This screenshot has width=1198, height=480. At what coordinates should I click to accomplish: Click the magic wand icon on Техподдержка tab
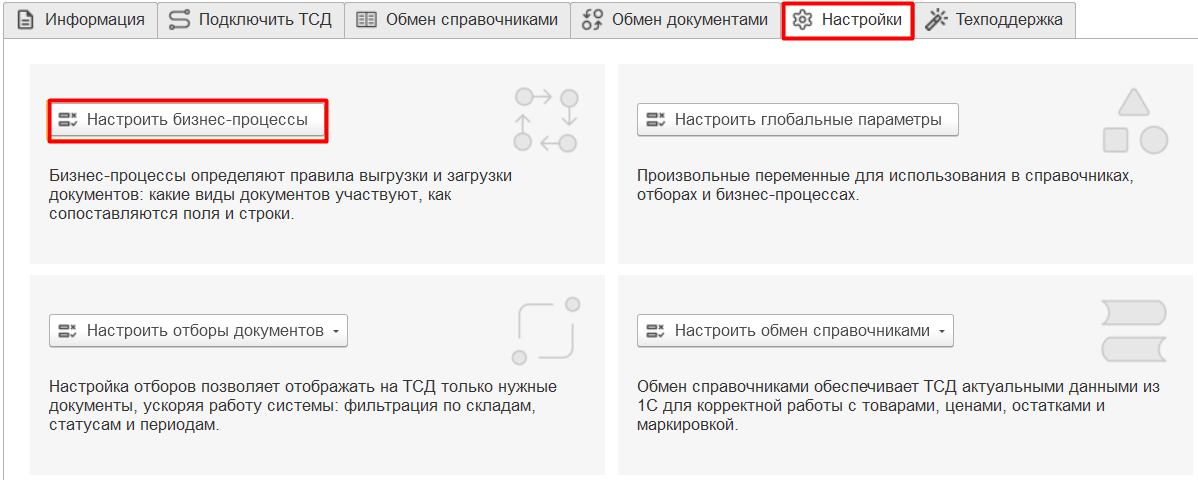click(936, 20)
